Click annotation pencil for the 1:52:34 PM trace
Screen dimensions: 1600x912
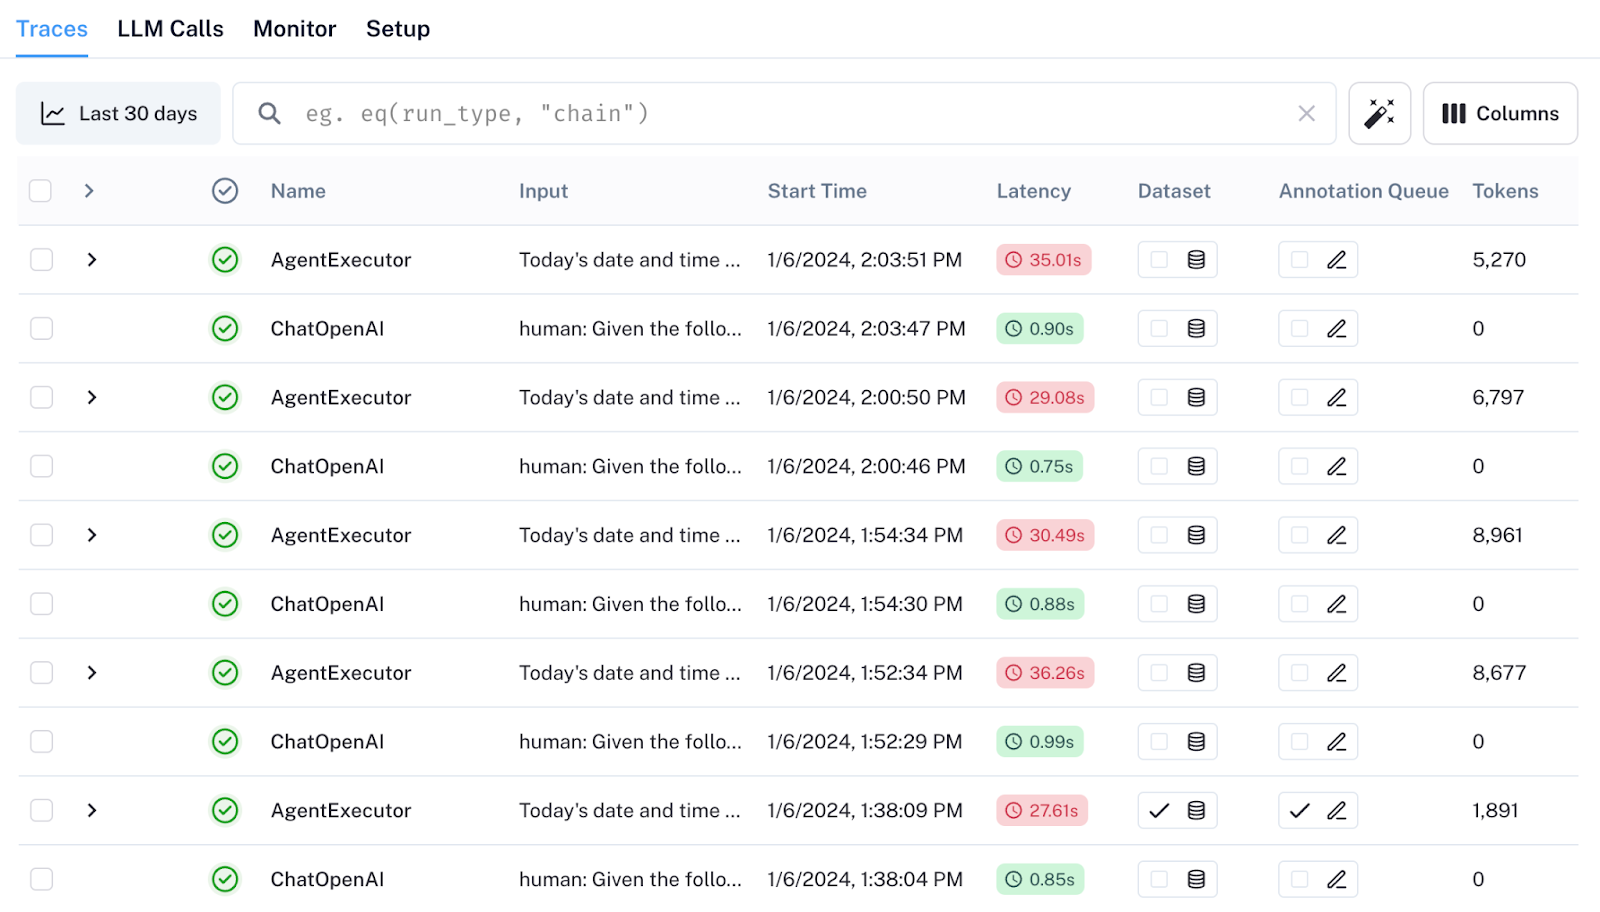click(x=1336, y=673)
